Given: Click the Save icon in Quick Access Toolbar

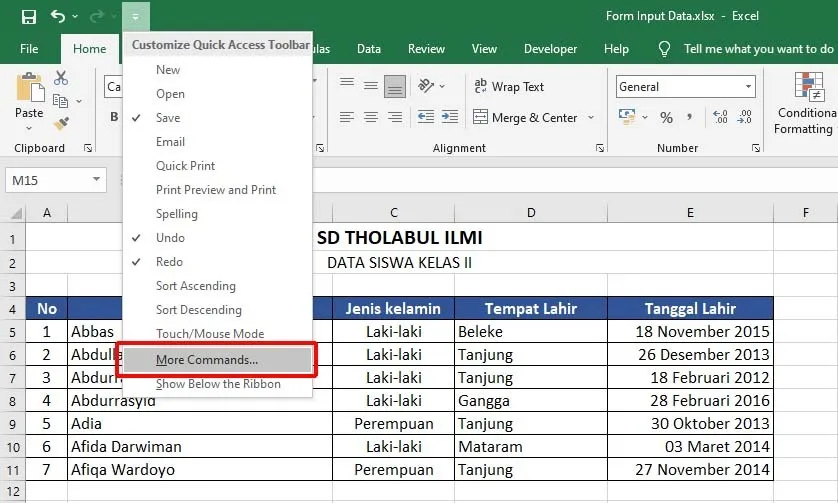Looking at the screenshot, I should (28, 17).
